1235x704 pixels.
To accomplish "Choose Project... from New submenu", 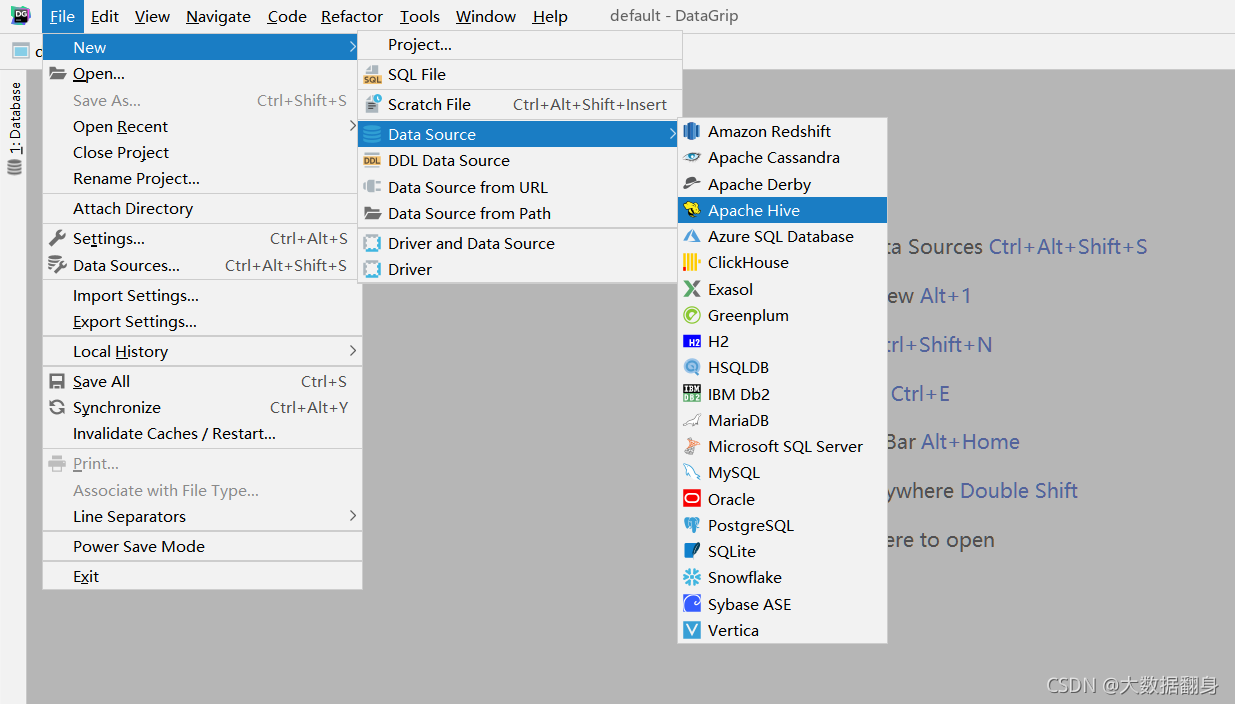I will [520, 45].
